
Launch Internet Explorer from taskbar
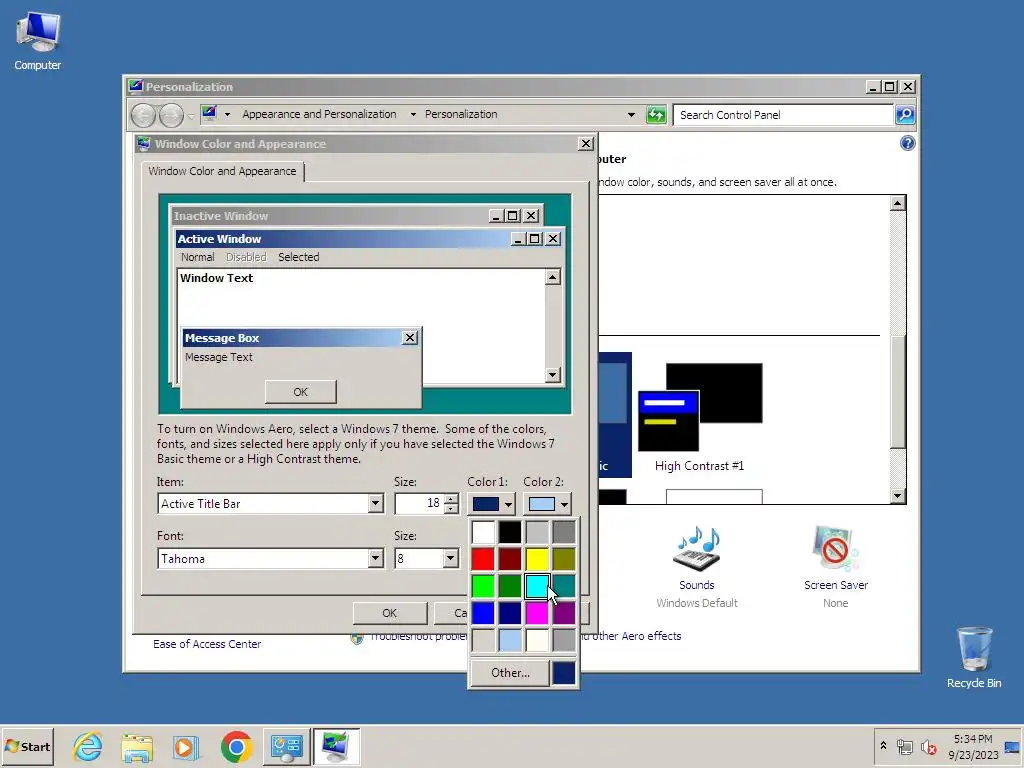click(x=88, y=746)
